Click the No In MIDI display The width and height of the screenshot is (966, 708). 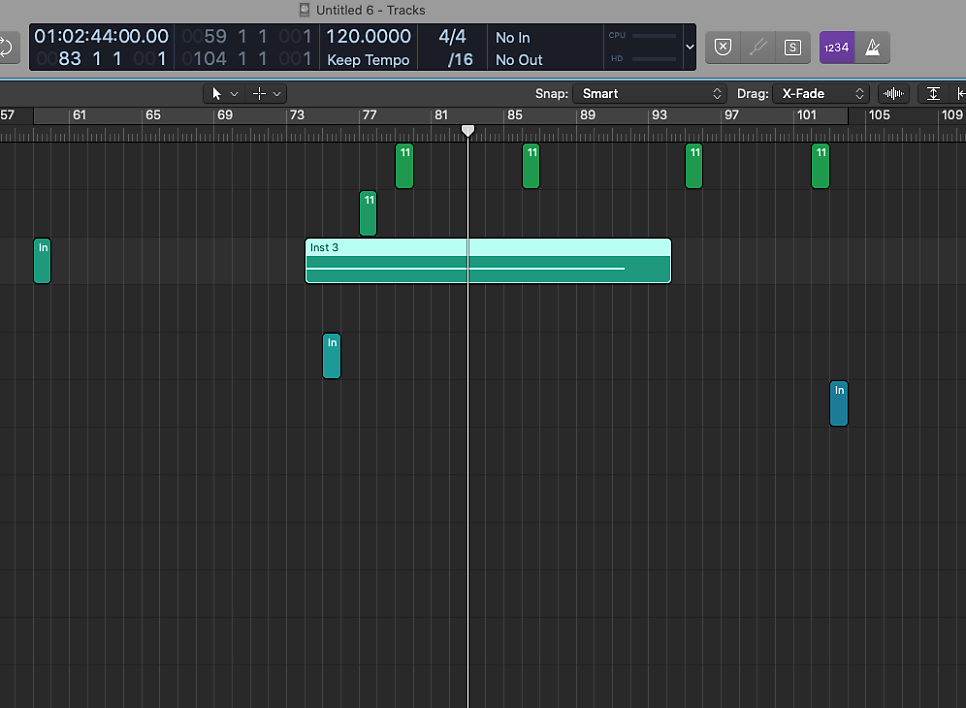click(513, 38)
